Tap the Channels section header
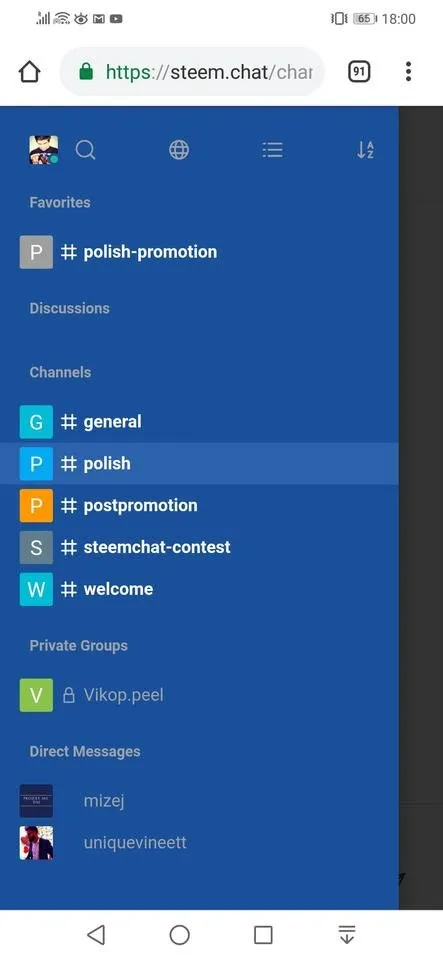Image resolution: width=443 pixels, height=960 pixels. coord(60,372)
